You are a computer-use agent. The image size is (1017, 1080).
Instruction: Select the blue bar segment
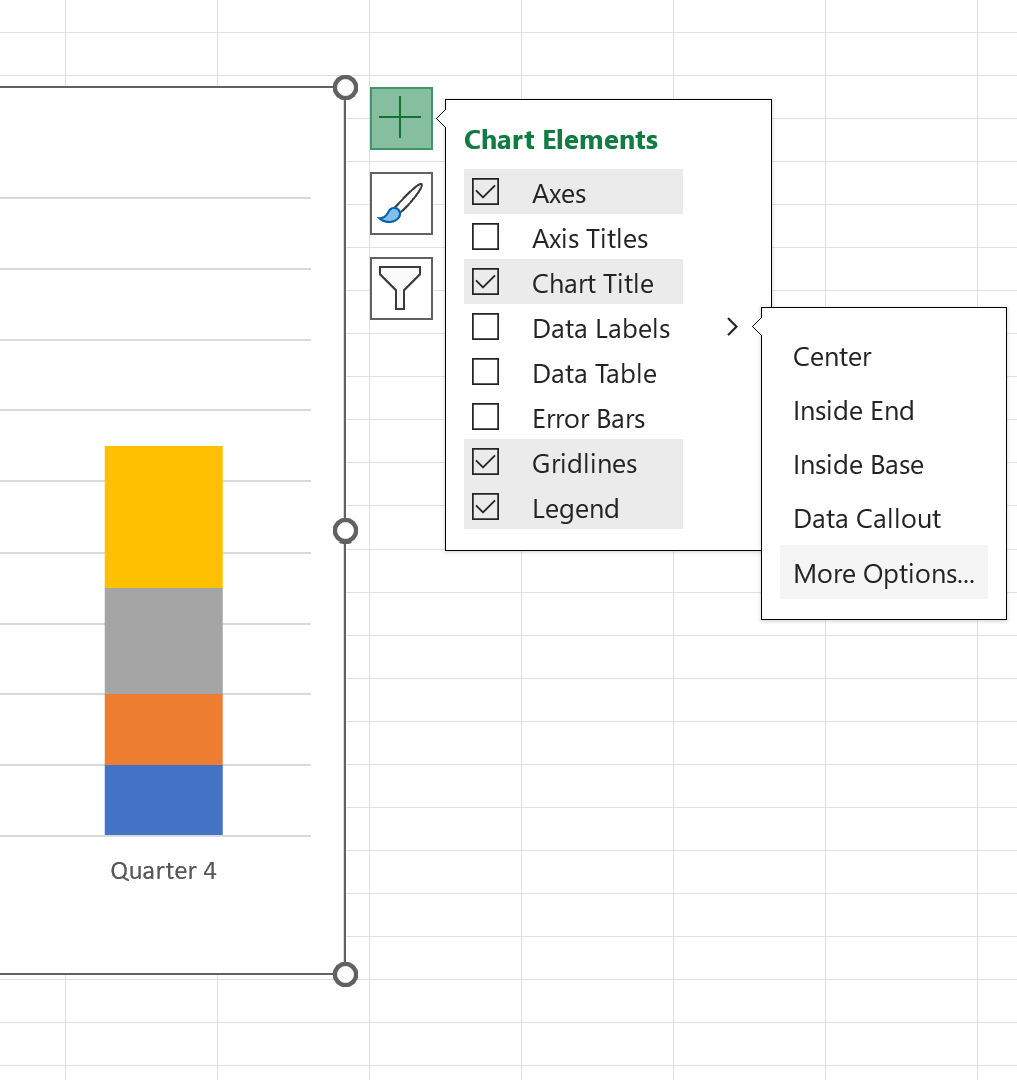click(163, 800)
